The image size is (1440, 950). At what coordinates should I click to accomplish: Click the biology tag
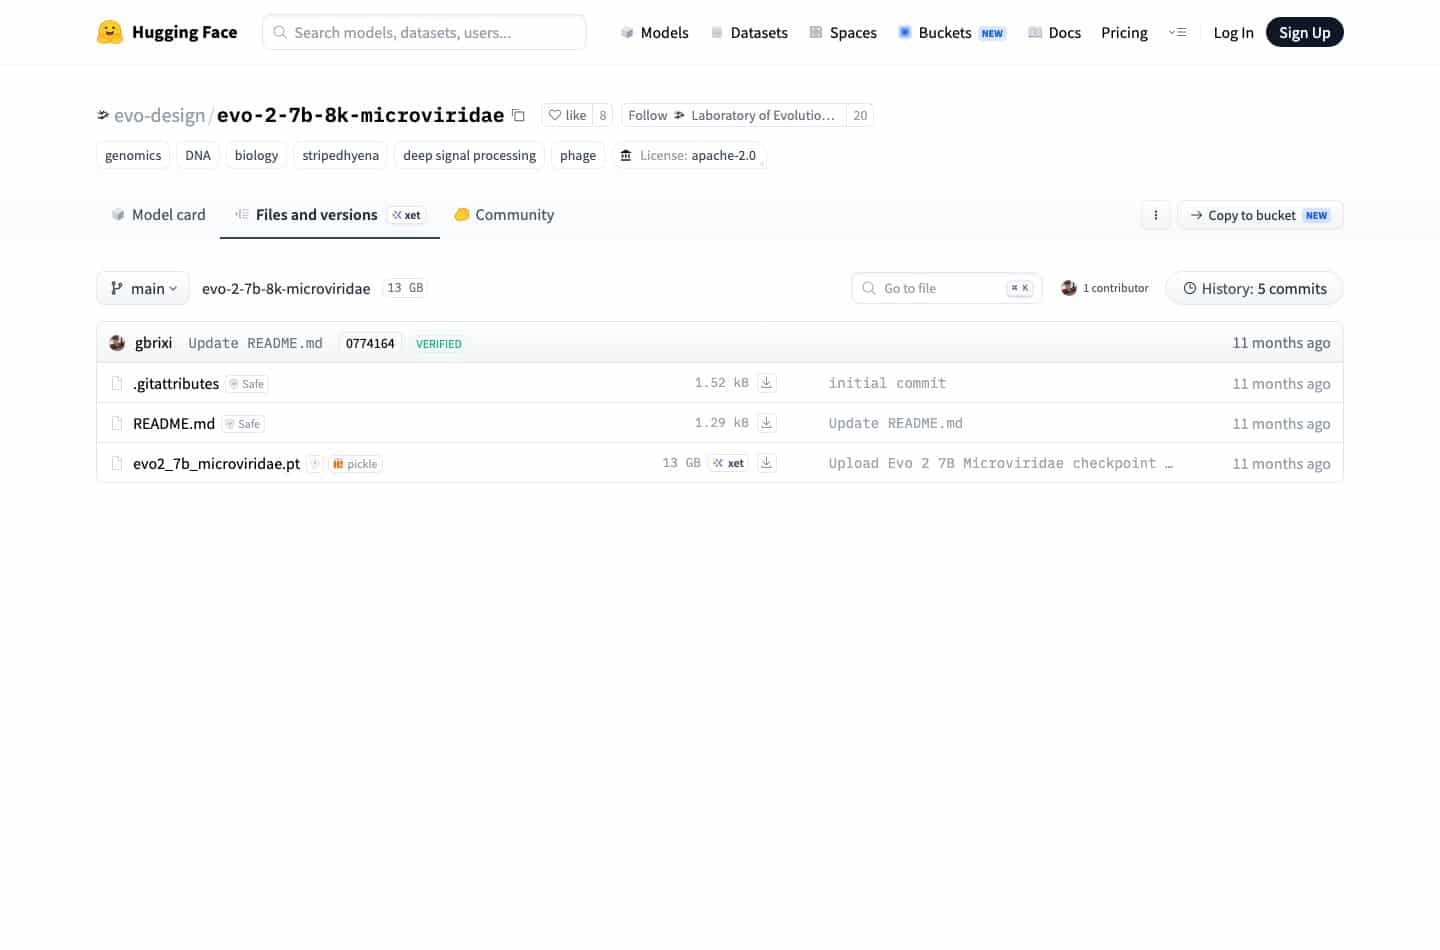(256, 155)
